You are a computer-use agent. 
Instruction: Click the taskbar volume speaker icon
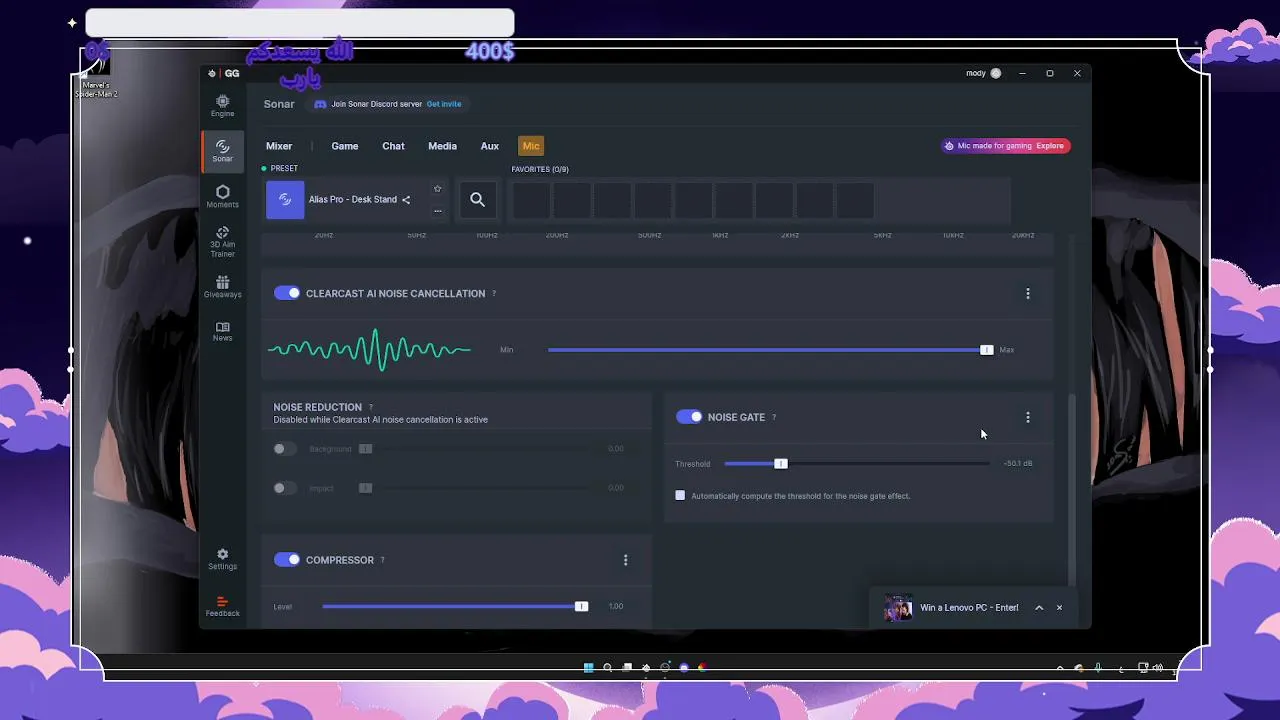tap(1158, 668)
